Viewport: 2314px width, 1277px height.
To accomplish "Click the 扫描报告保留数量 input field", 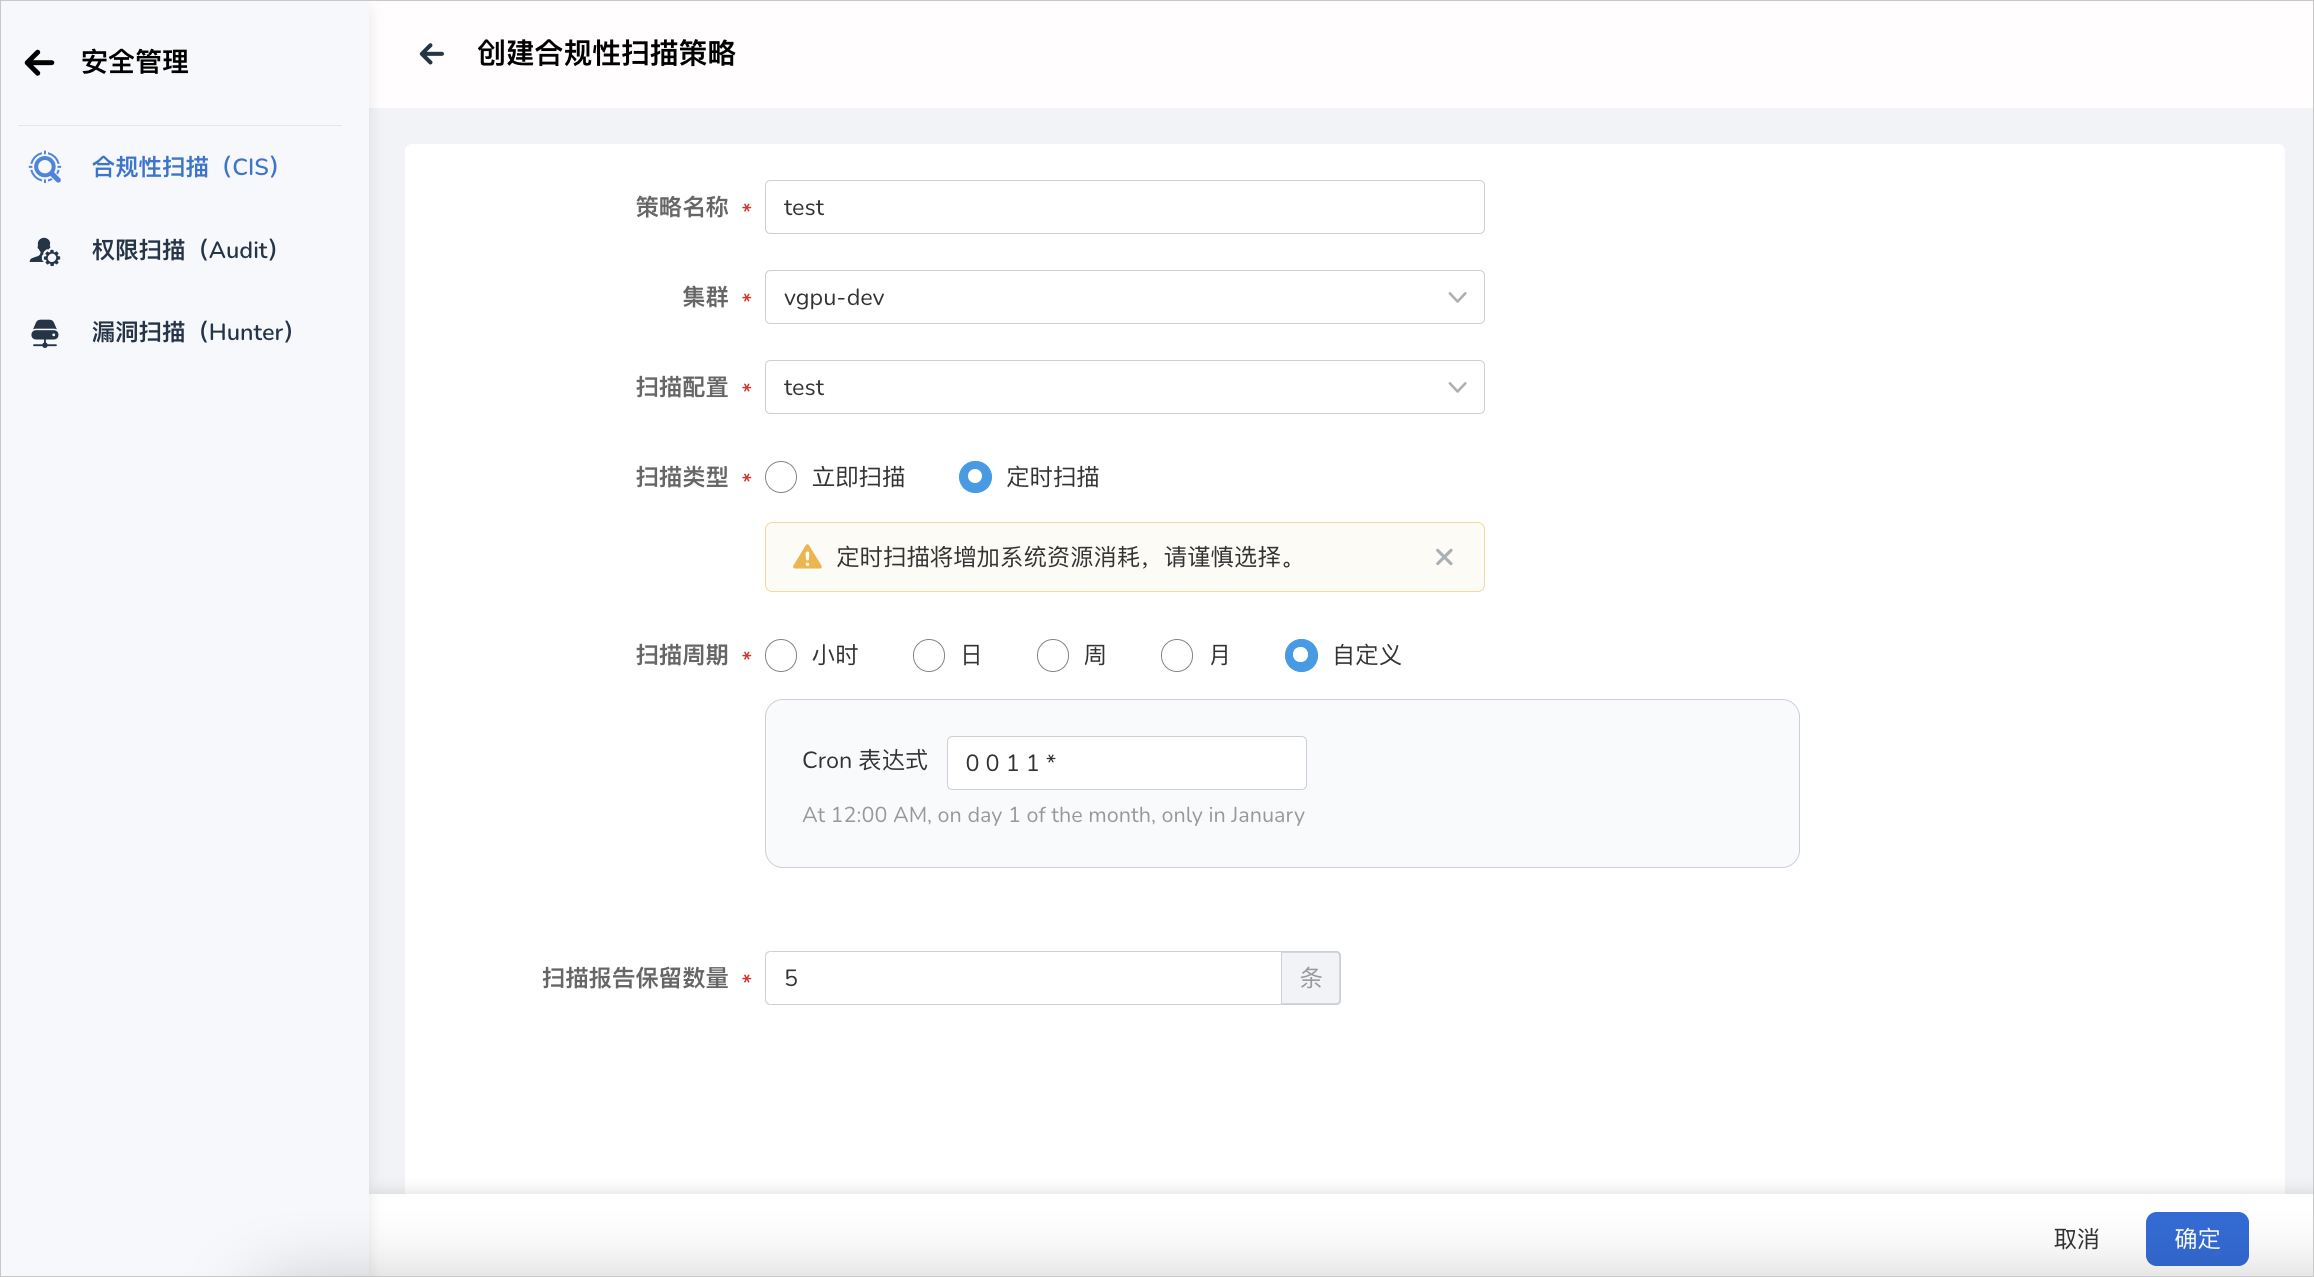I will [1023, 978].
